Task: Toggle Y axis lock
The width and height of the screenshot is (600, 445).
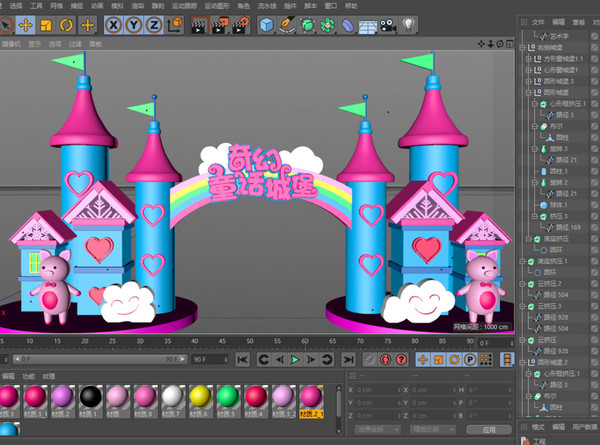Action: [x=134, y=25]
